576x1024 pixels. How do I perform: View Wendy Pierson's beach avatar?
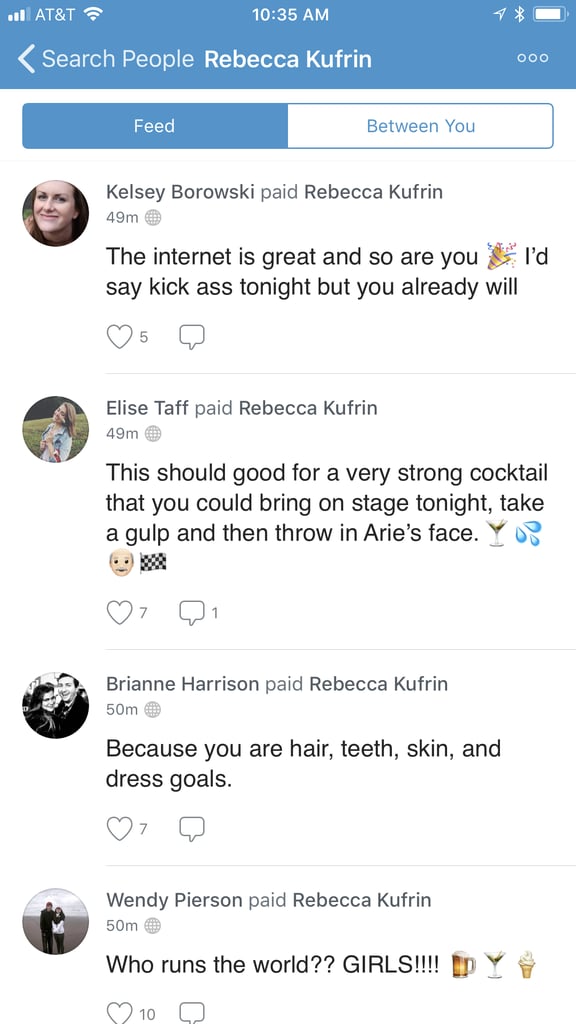click(x=56, y=921)
